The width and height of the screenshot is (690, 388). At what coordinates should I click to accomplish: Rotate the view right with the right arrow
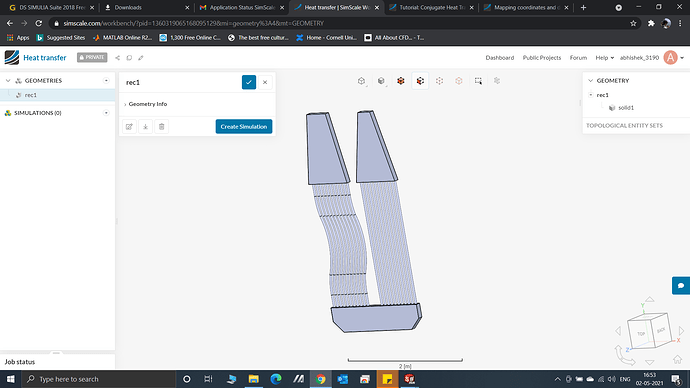click(x=682, y=330)
